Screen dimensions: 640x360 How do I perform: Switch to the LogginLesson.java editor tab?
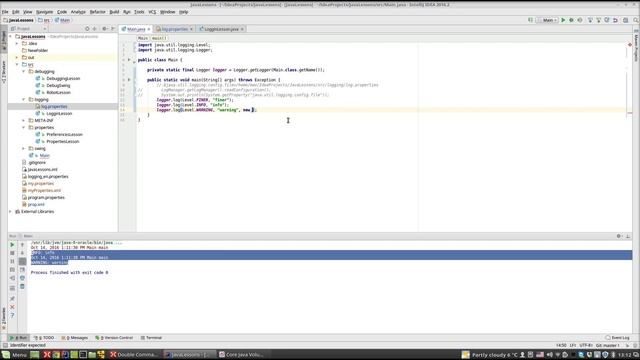coord(222,29)
